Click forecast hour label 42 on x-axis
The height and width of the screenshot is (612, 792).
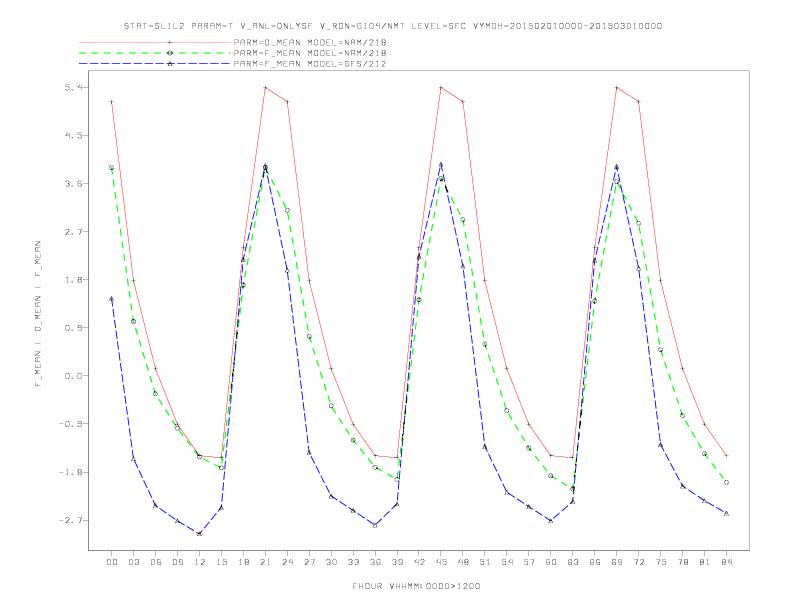coord(419,562)
